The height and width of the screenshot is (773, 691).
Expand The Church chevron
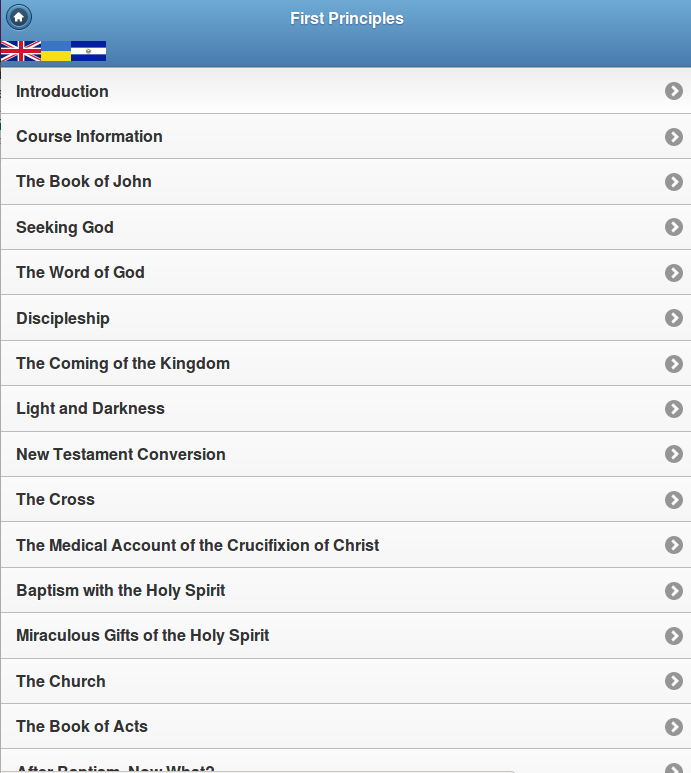click(674, 681)
